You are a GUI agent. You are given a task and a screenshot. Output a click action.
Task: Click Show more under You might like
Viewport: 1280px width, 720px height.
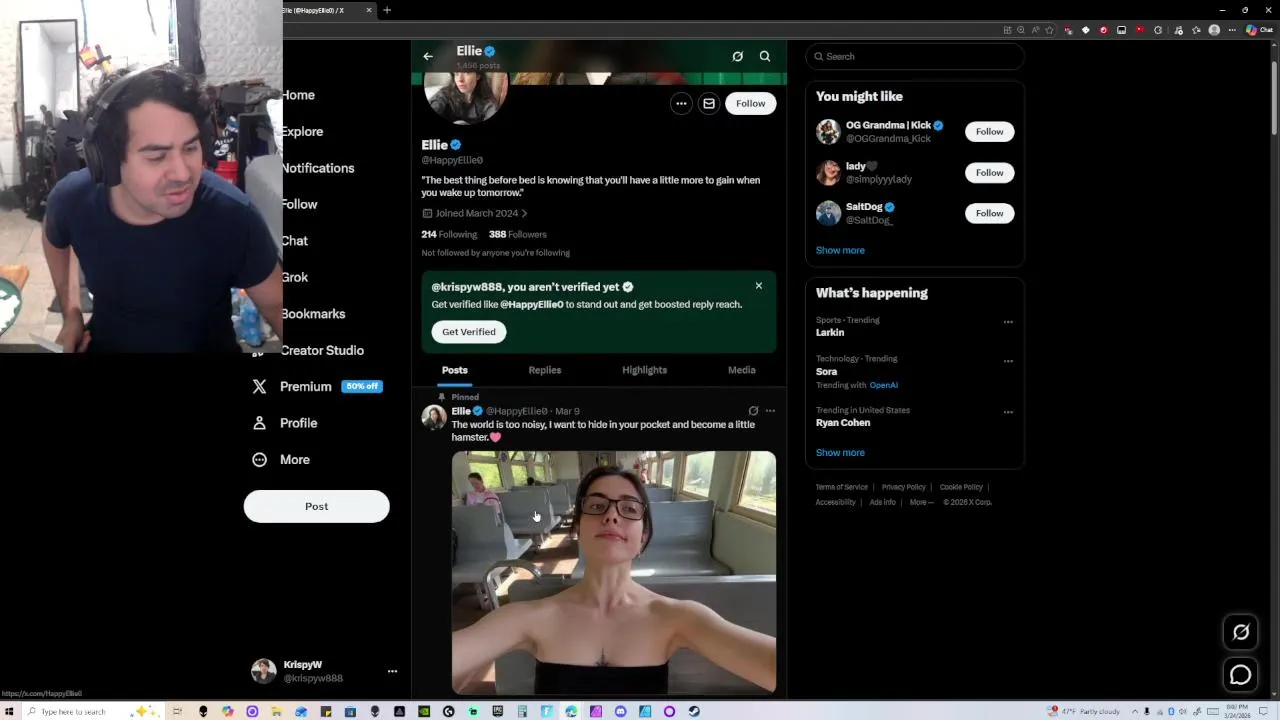point(840,250)
